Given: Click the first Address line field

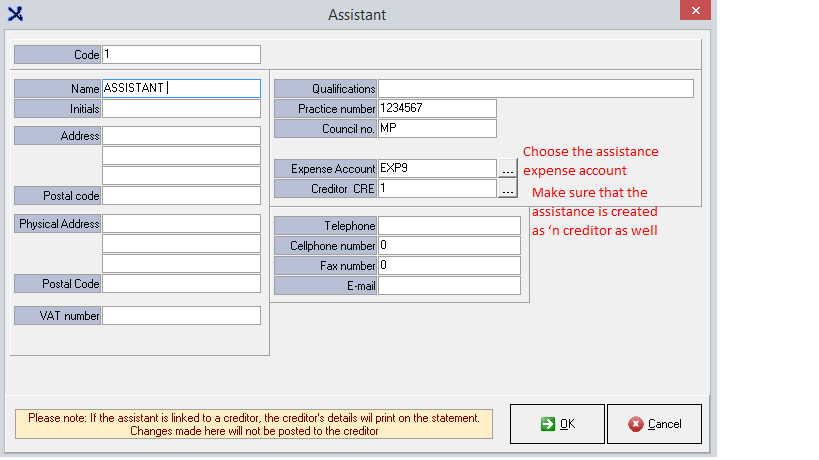Looking at the screenshot, I should tap(181, 136).
